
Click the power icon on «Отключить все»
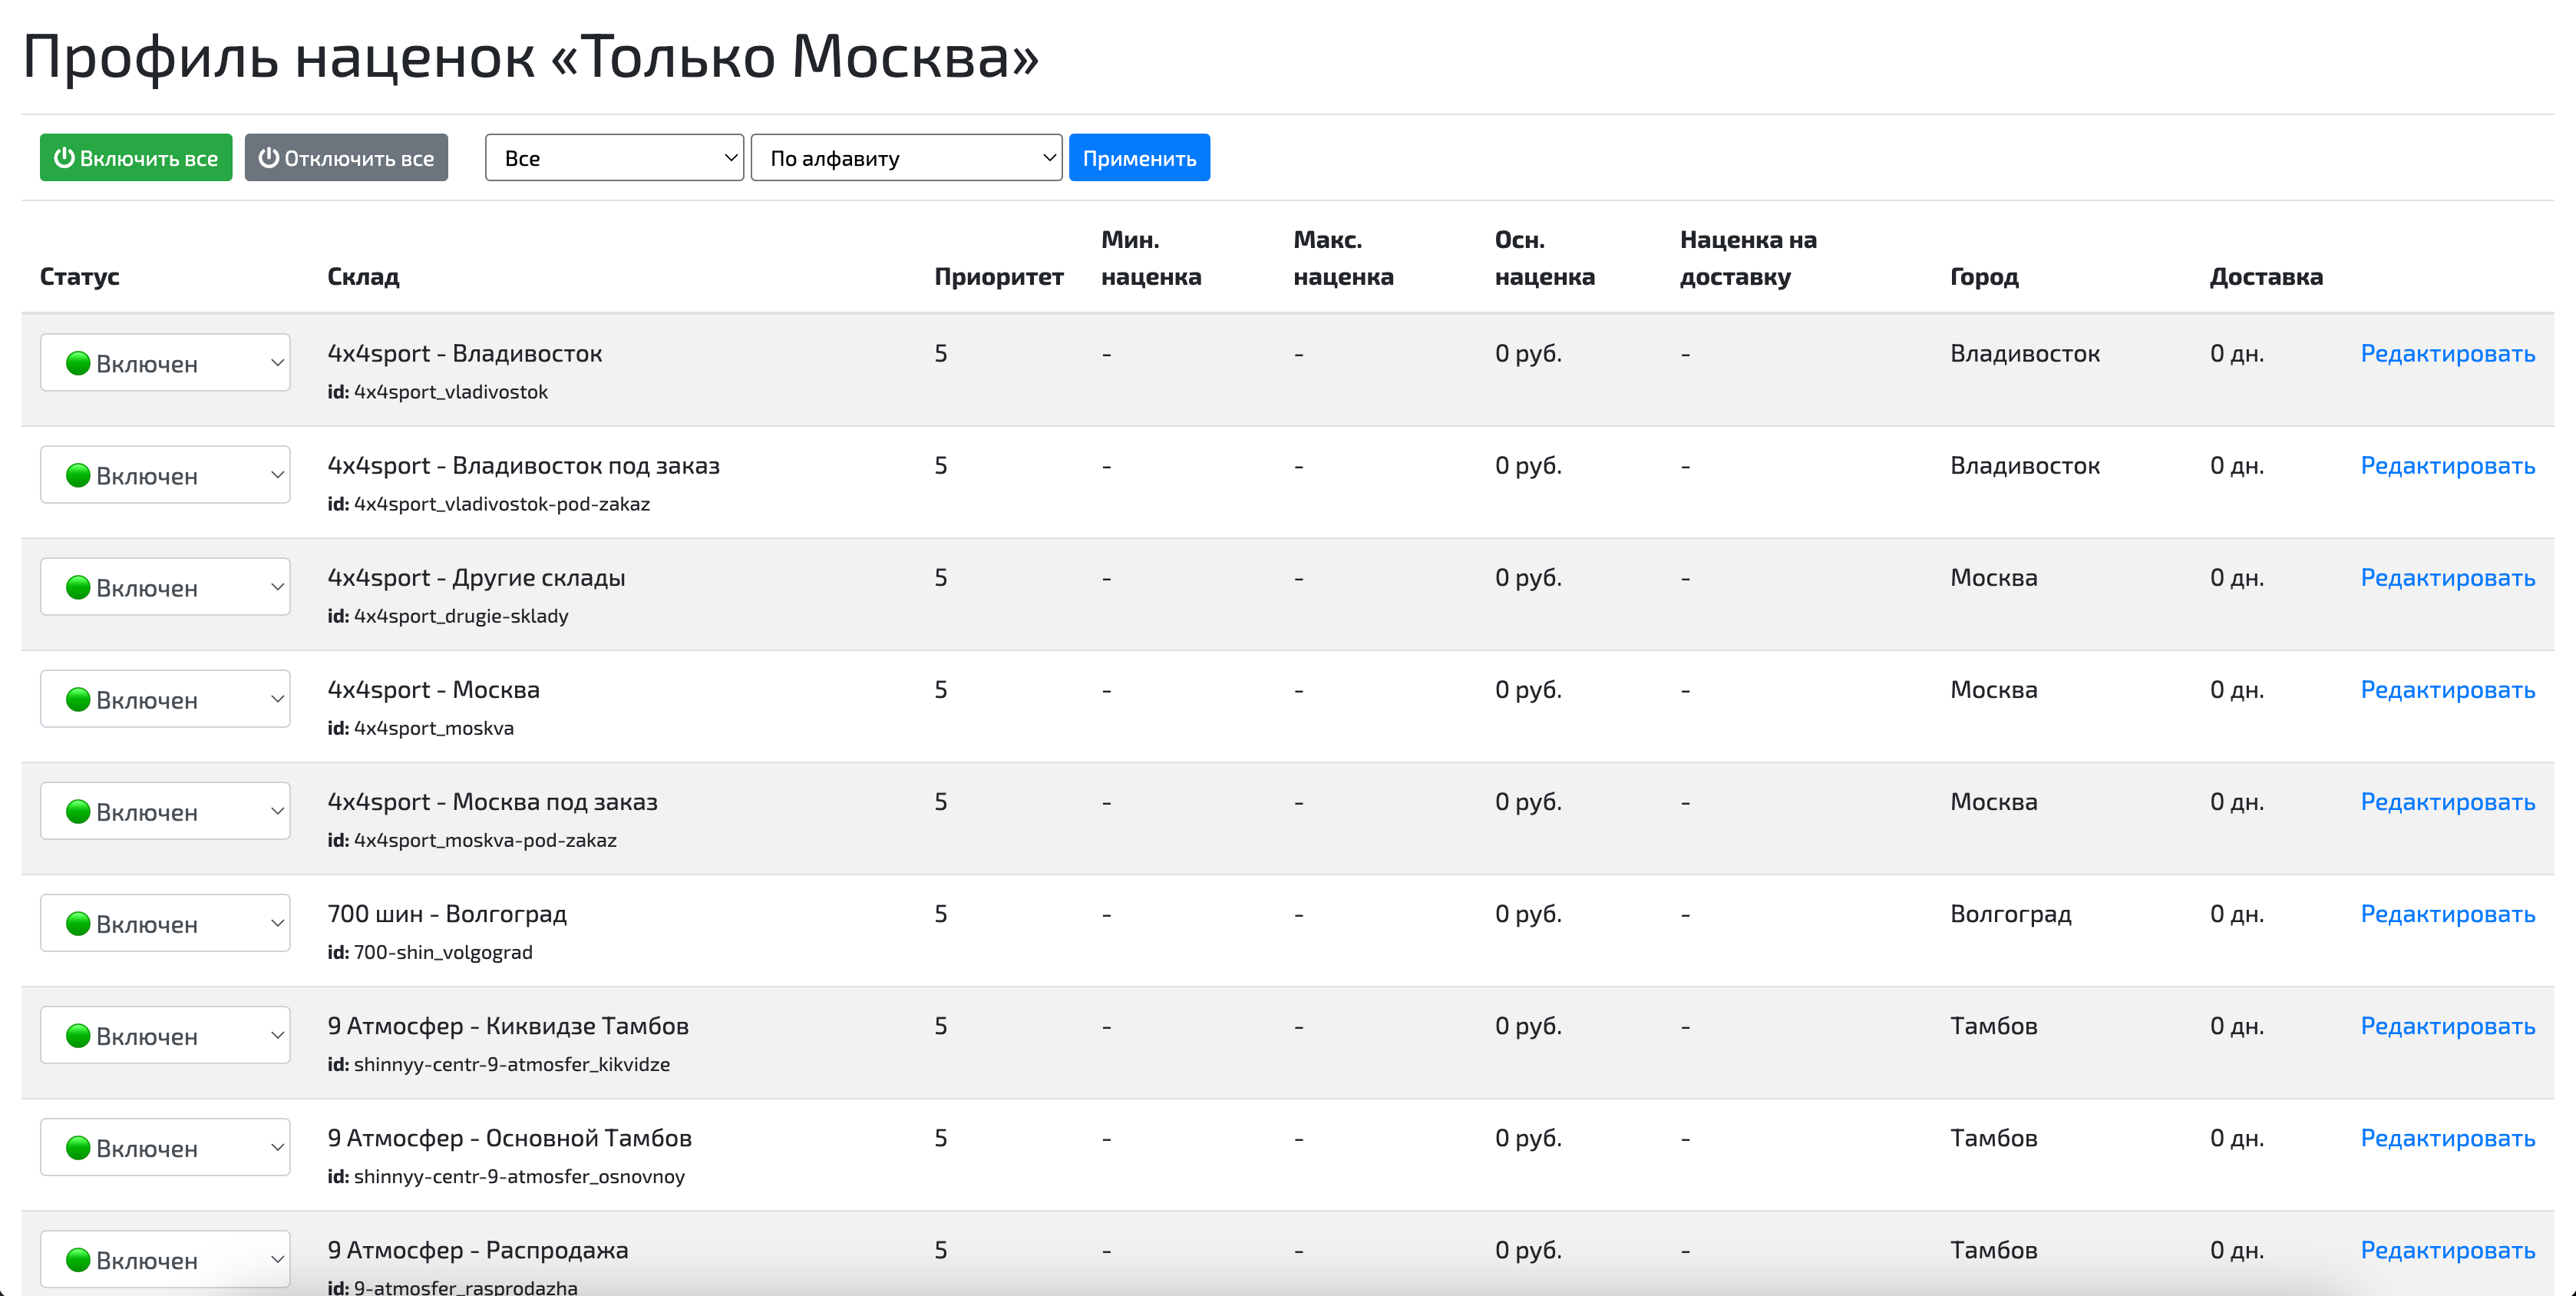tap(268, 157)
